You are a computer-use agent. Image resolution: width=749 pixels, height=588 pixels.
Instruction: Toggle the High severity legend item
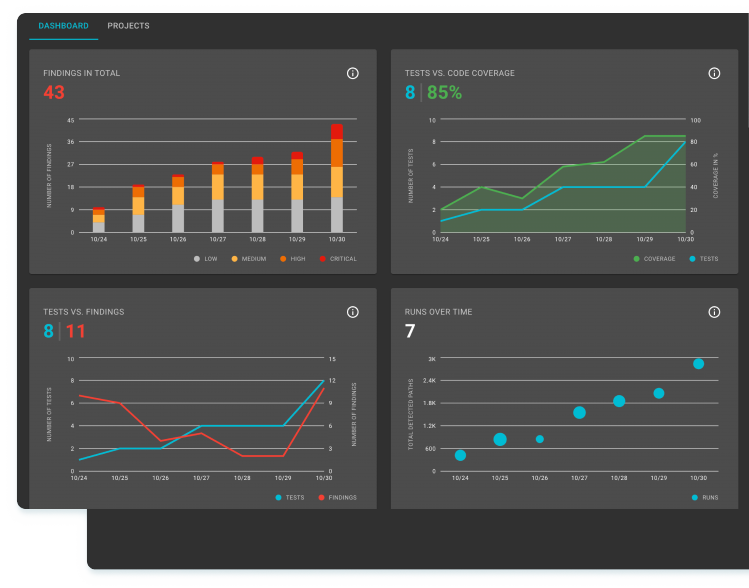(x=293, y=259)
